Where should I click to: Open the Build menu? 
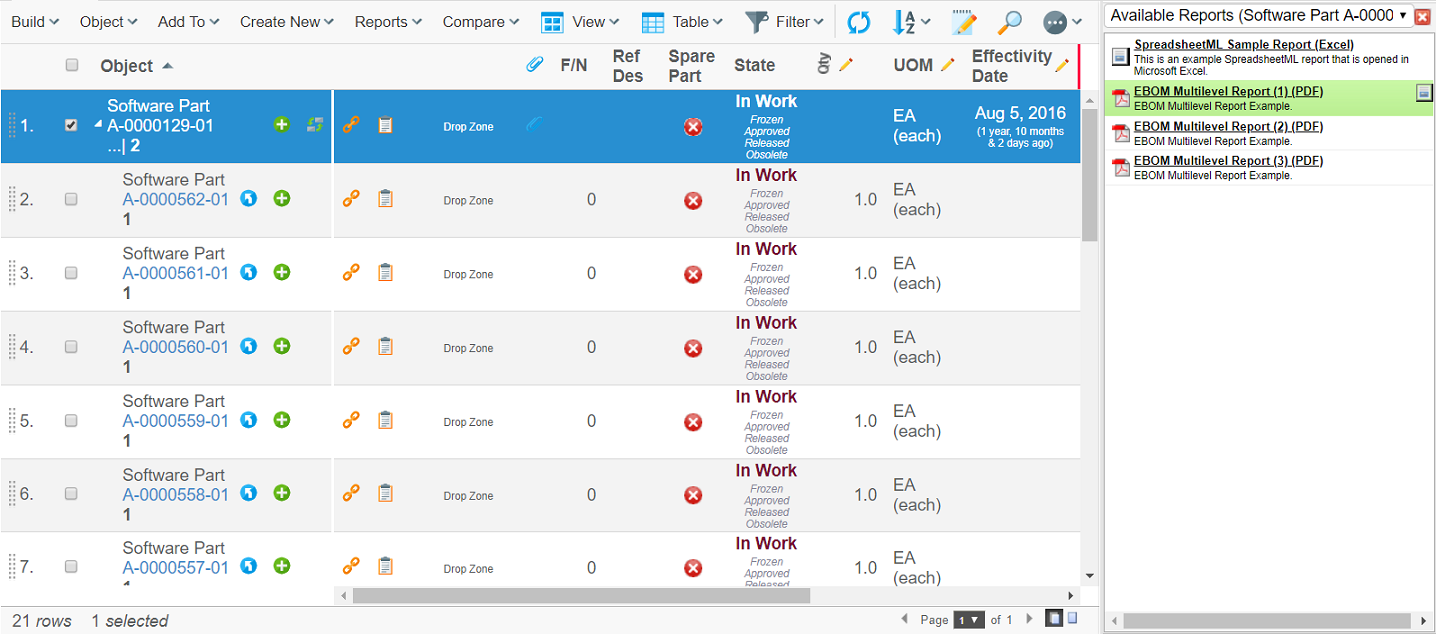pos(34,22)
